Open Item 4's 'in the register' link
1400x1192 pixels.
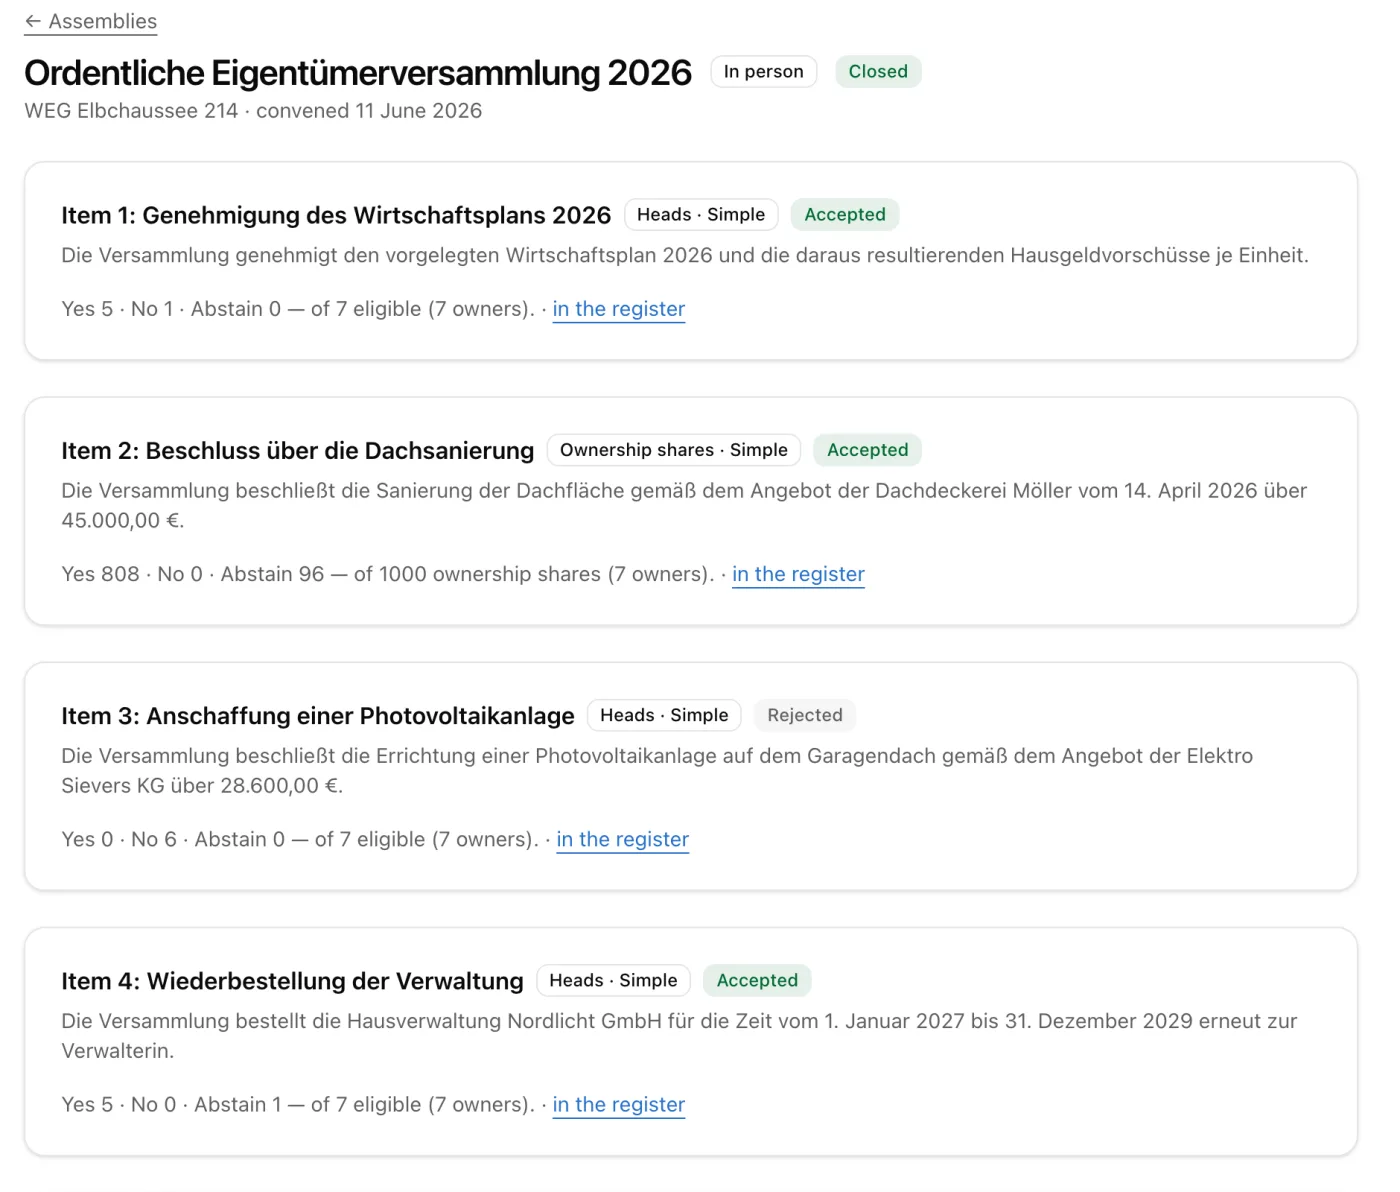[619, 1104]
